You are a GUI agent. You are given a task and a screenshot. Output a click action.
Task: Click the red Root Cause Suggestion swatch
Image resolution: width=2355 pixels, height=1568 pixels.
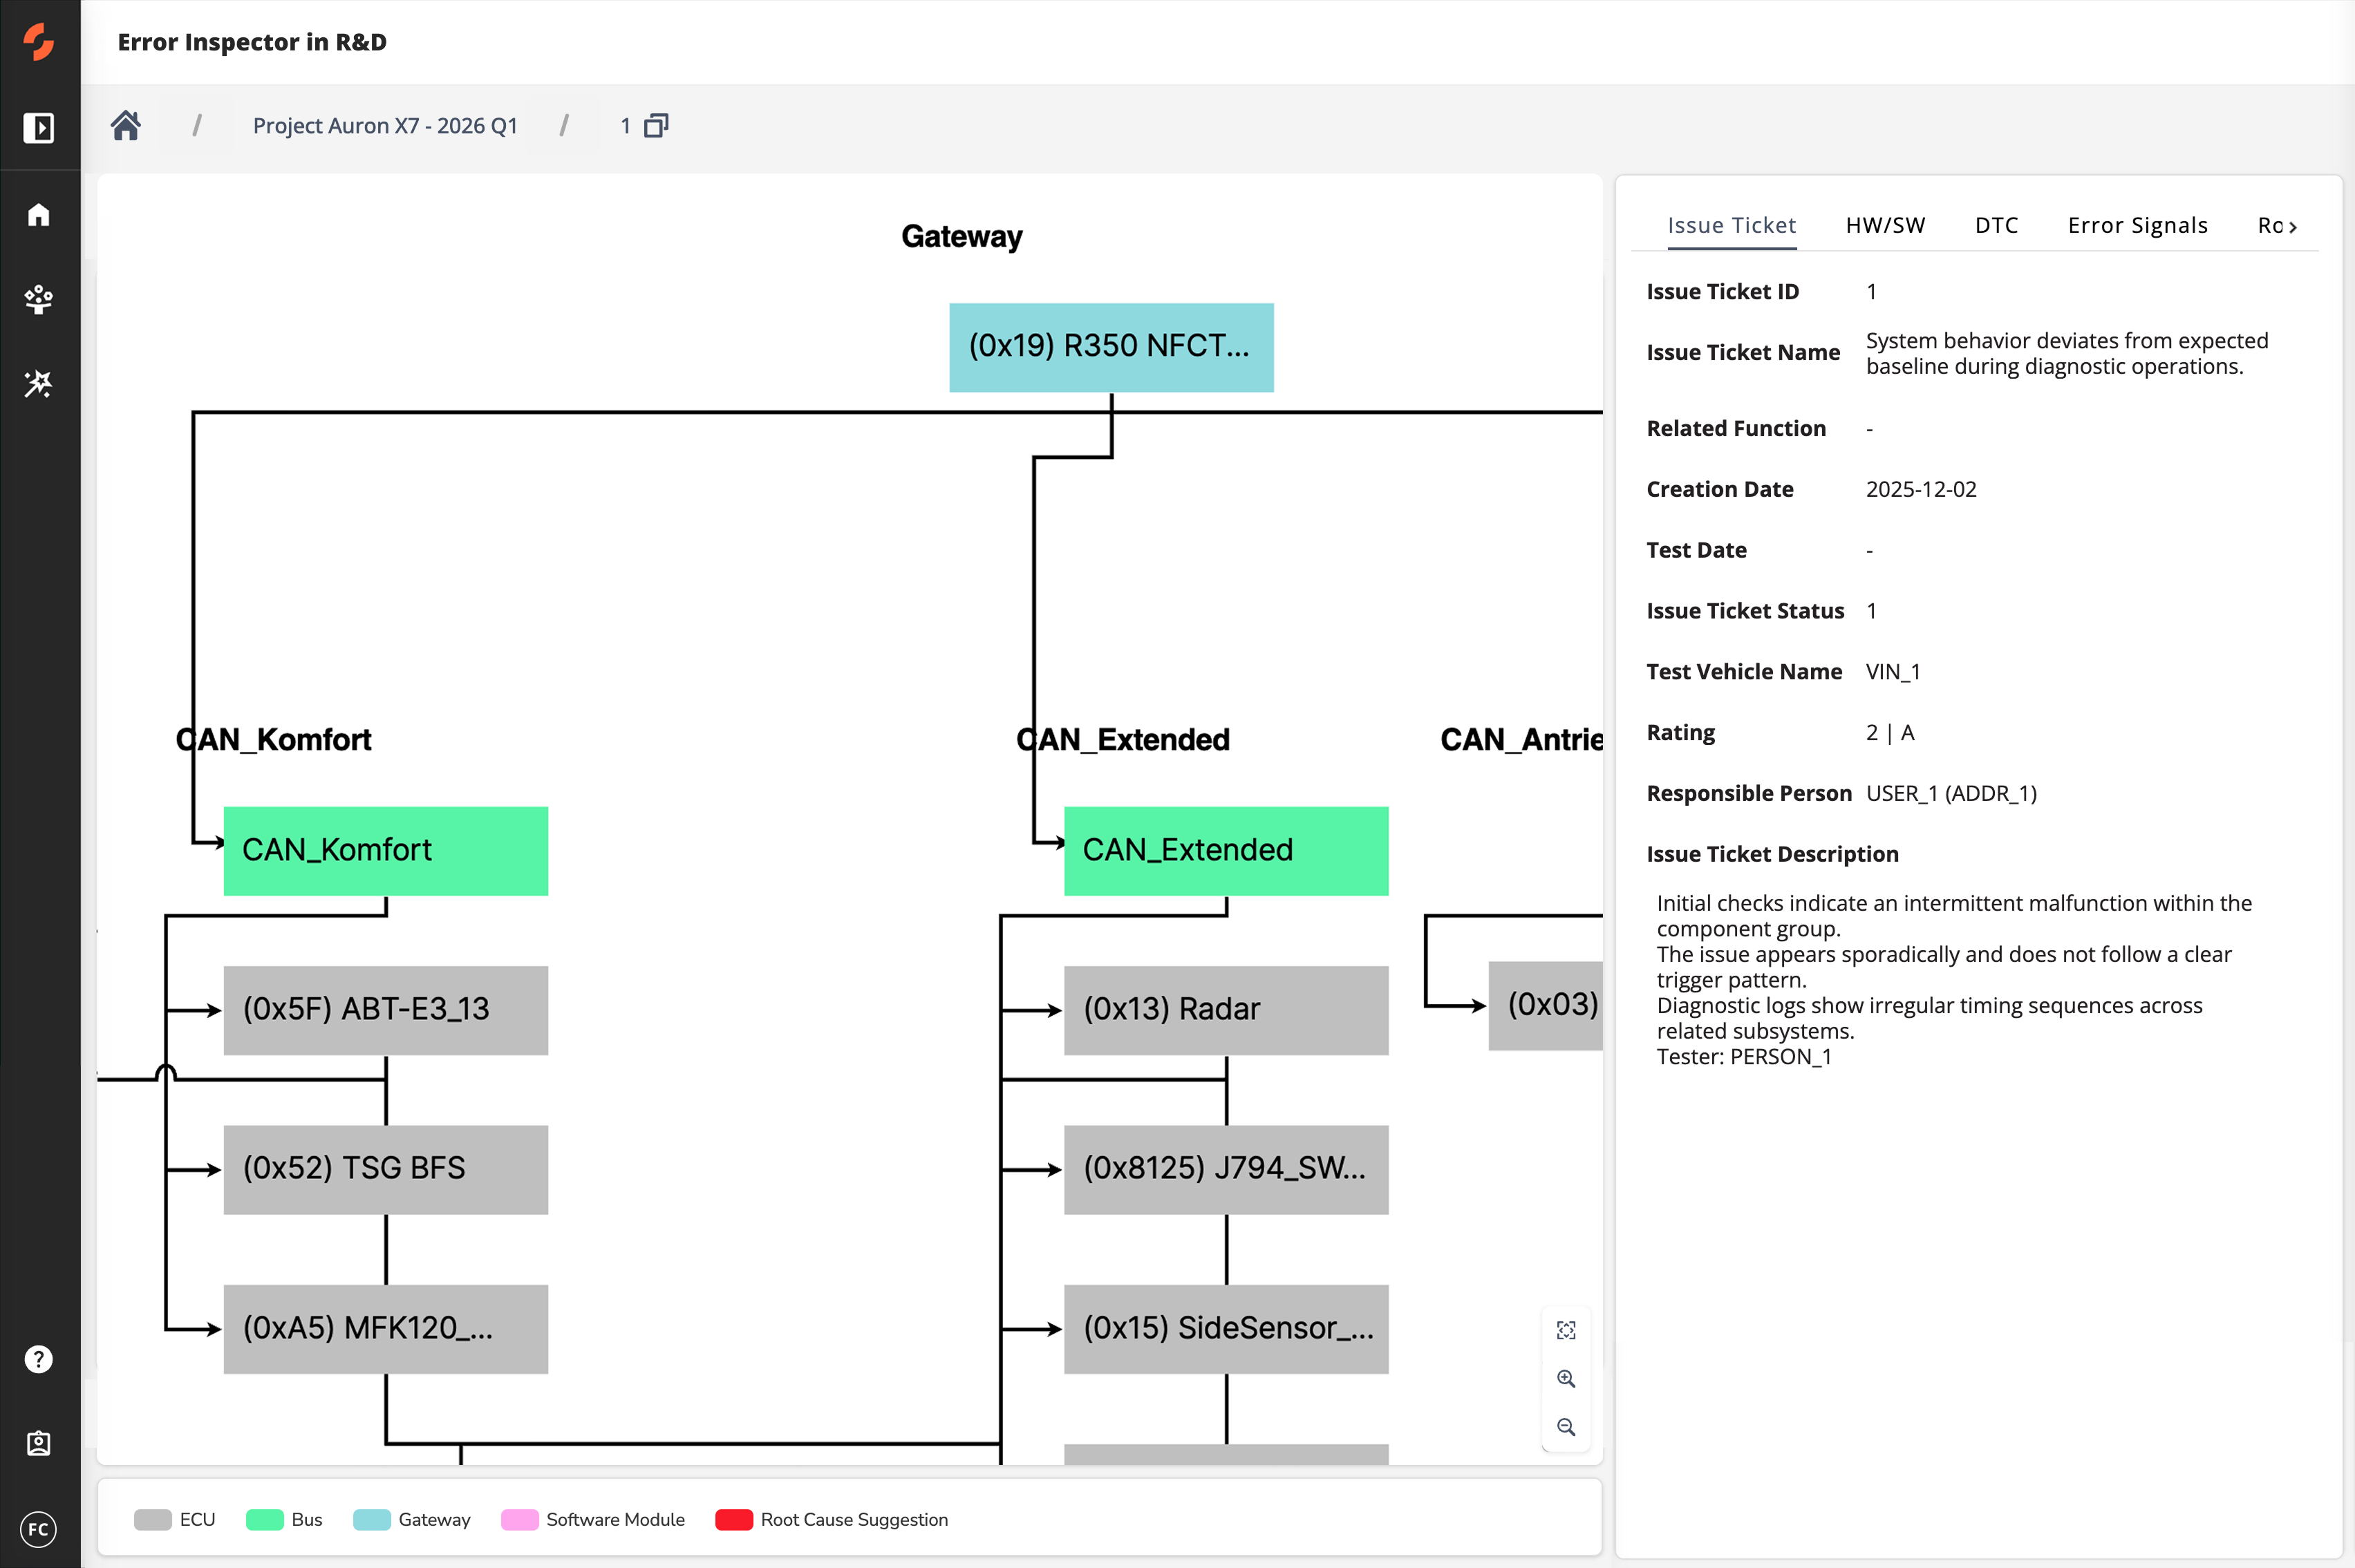click(x=734, y=1520)
